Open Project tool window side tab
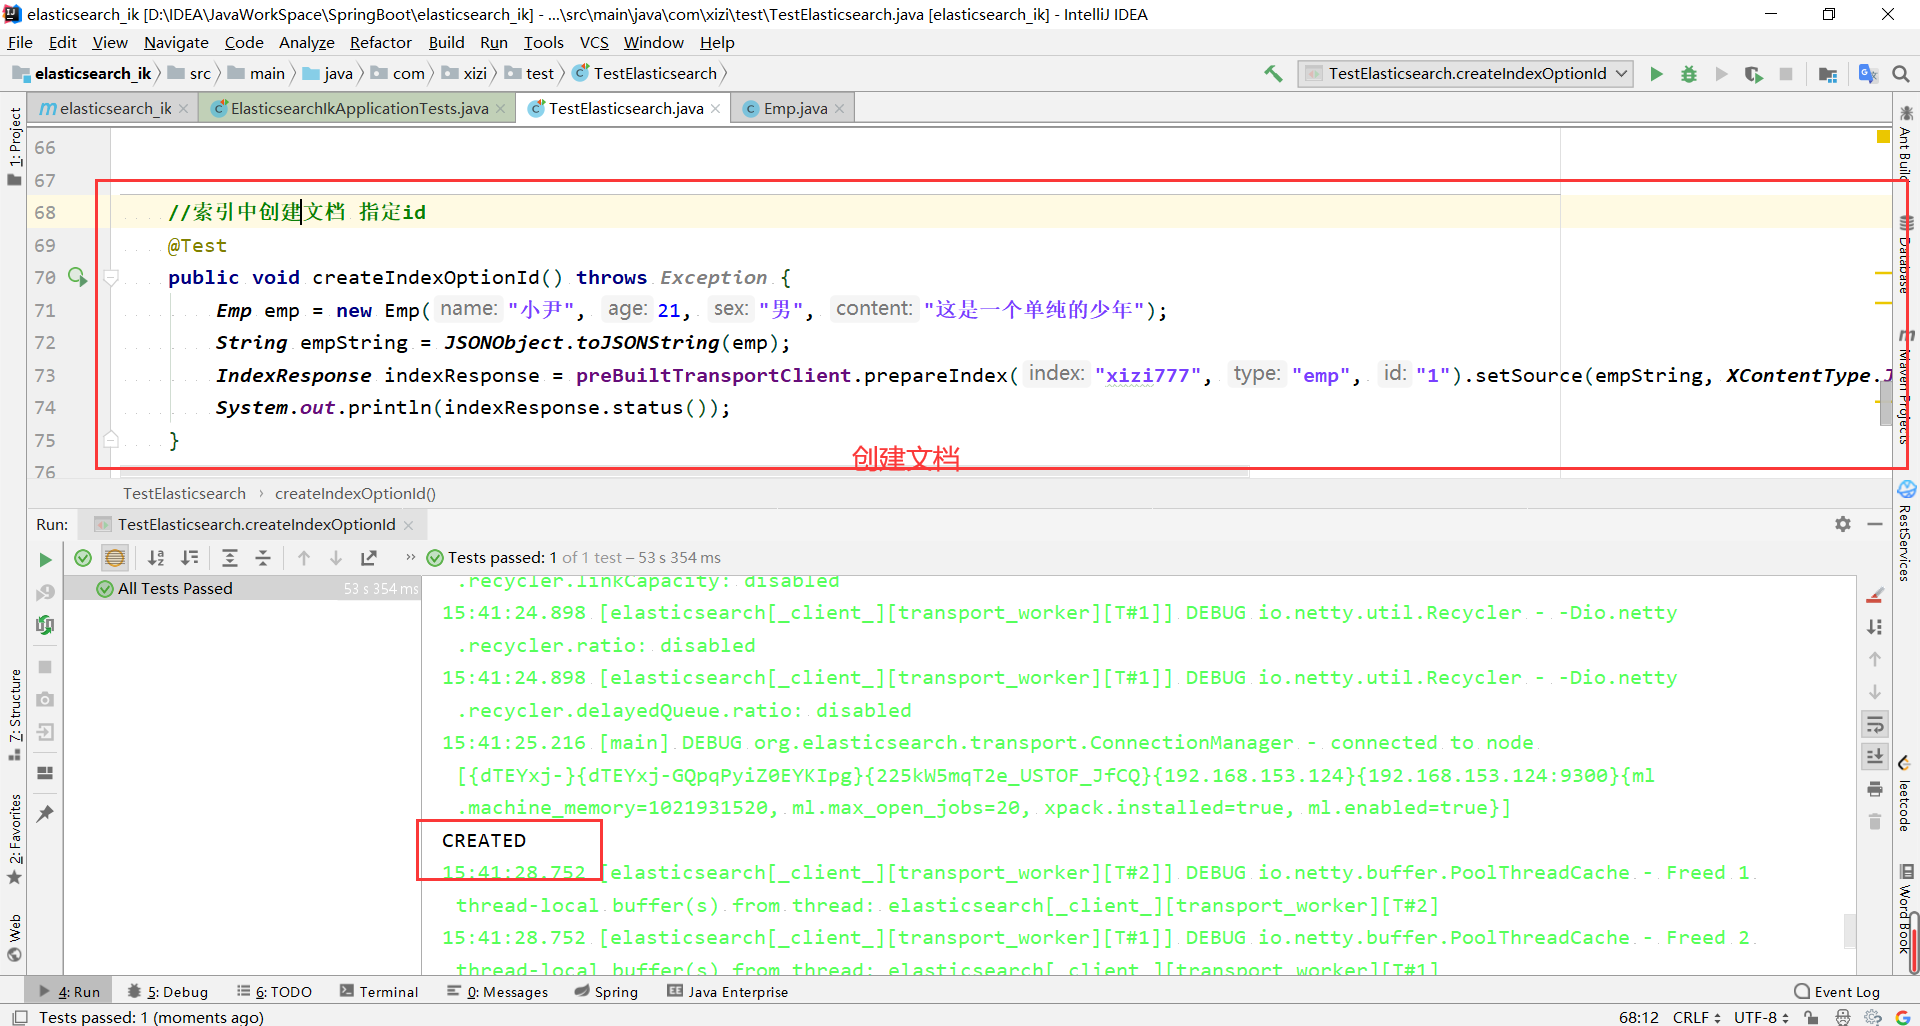 tap(14, 146)
